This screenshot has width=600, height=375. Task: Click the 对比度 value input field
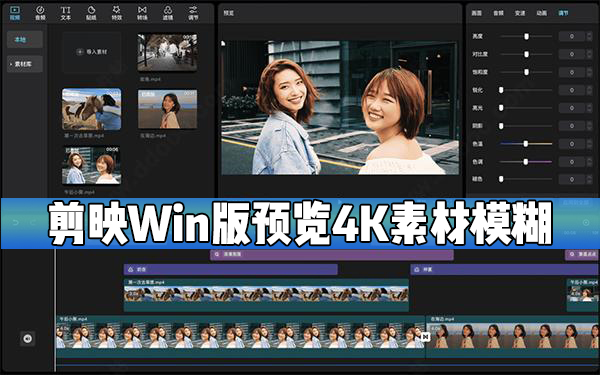pyautogui.click(x=572, y=54)
